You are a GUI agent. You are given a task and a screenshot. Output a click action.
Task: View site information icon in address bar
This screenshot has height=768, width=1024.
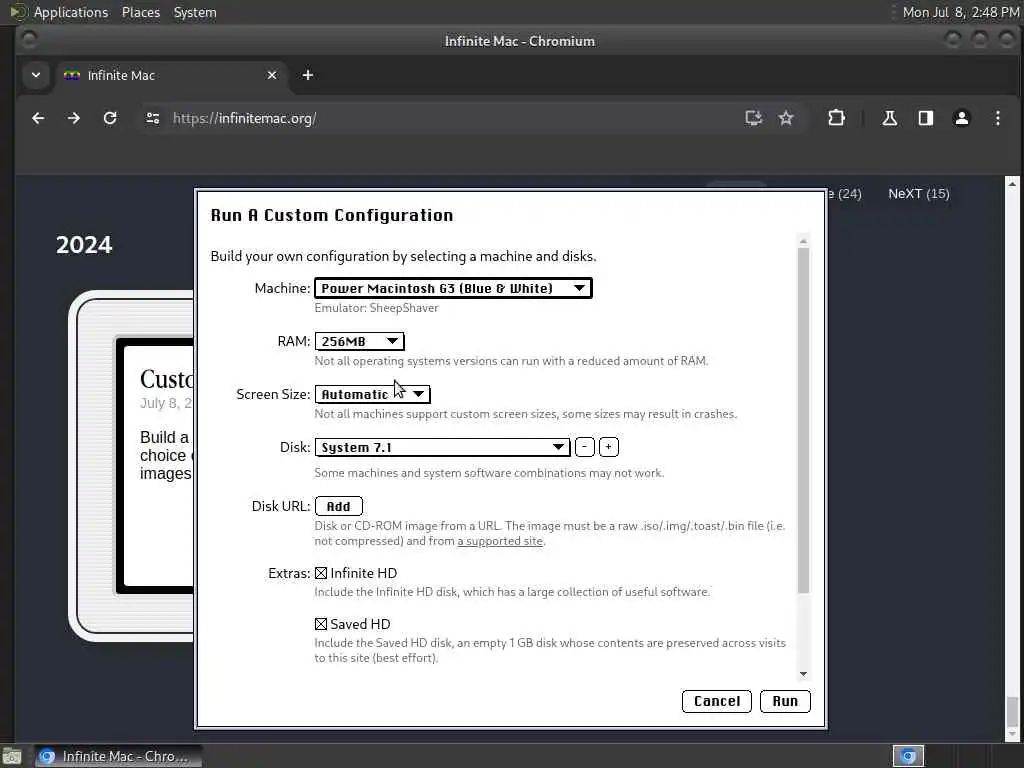pyautogui.click(x=153, y=118)
